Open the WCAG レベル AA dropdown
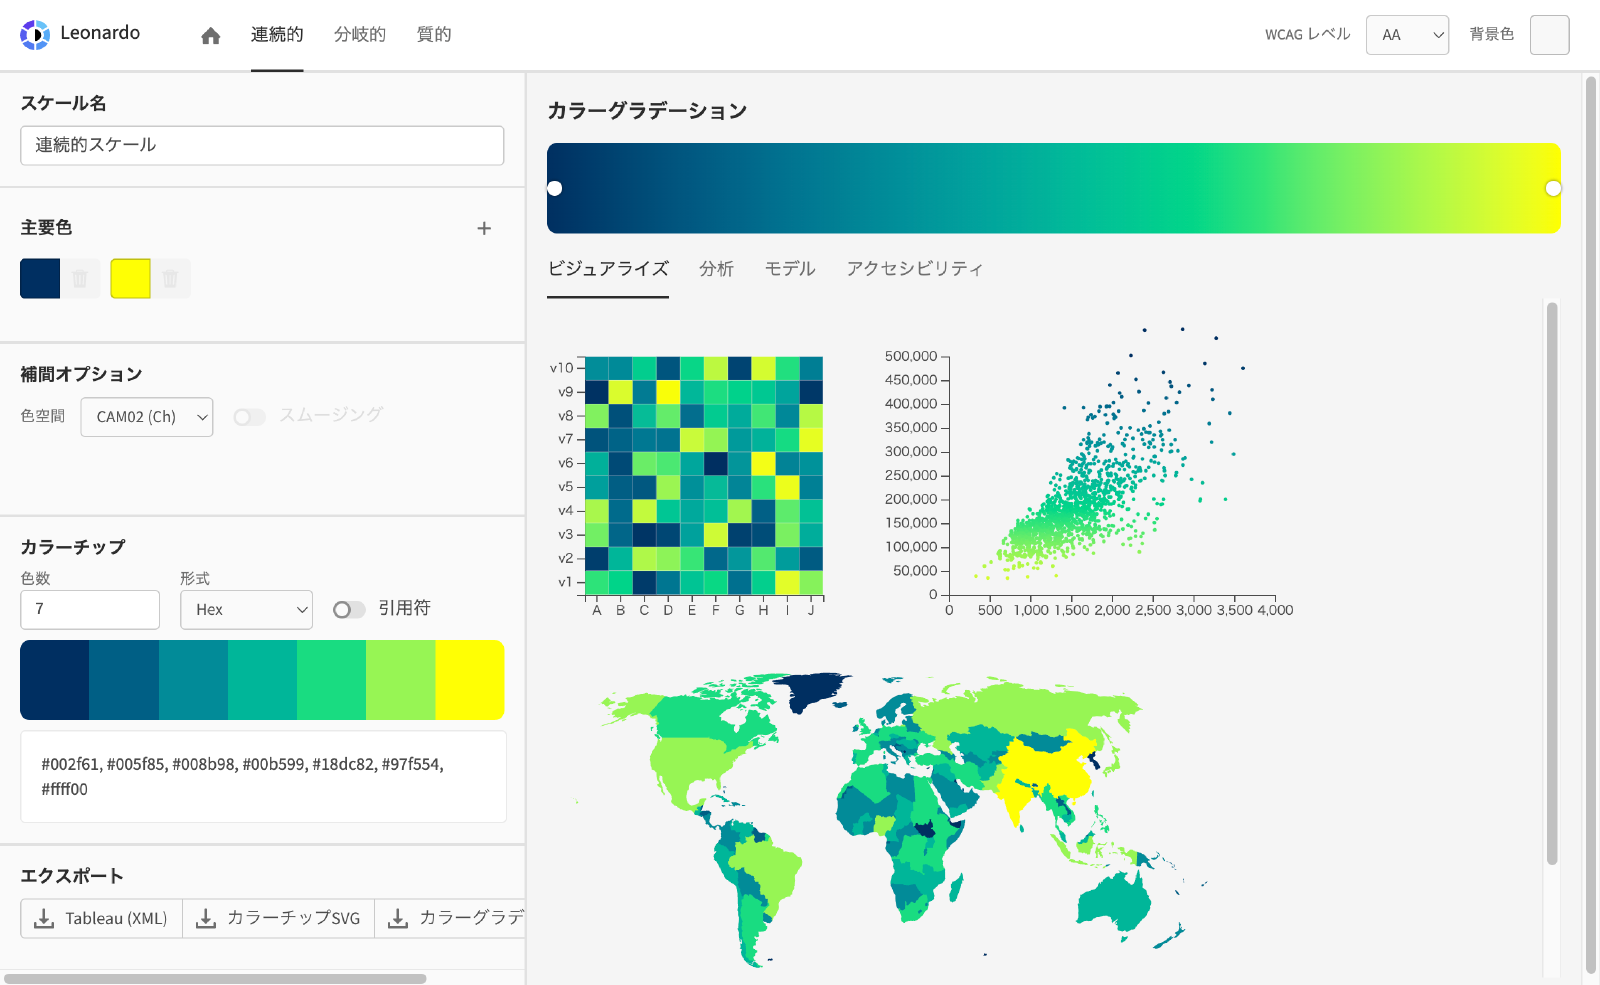This screenshot has height=985, width=1600. (x=1407, y=34)
